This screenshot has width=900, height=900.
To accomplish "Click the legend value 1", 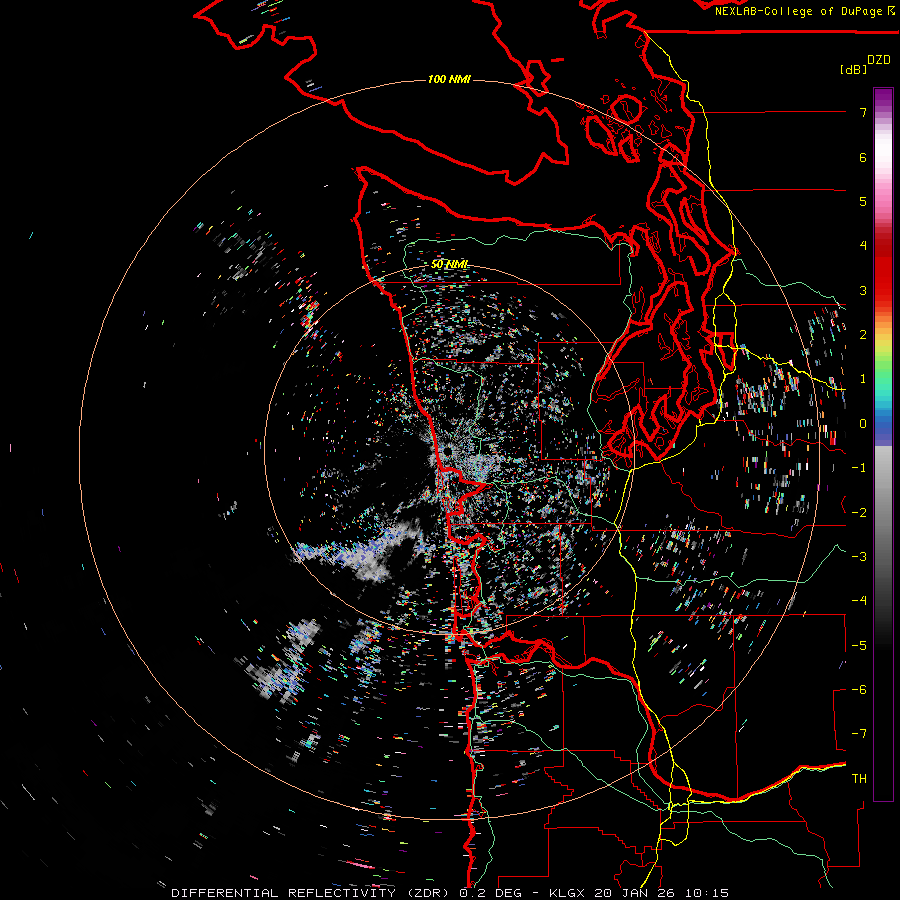I will click(863, 379).
